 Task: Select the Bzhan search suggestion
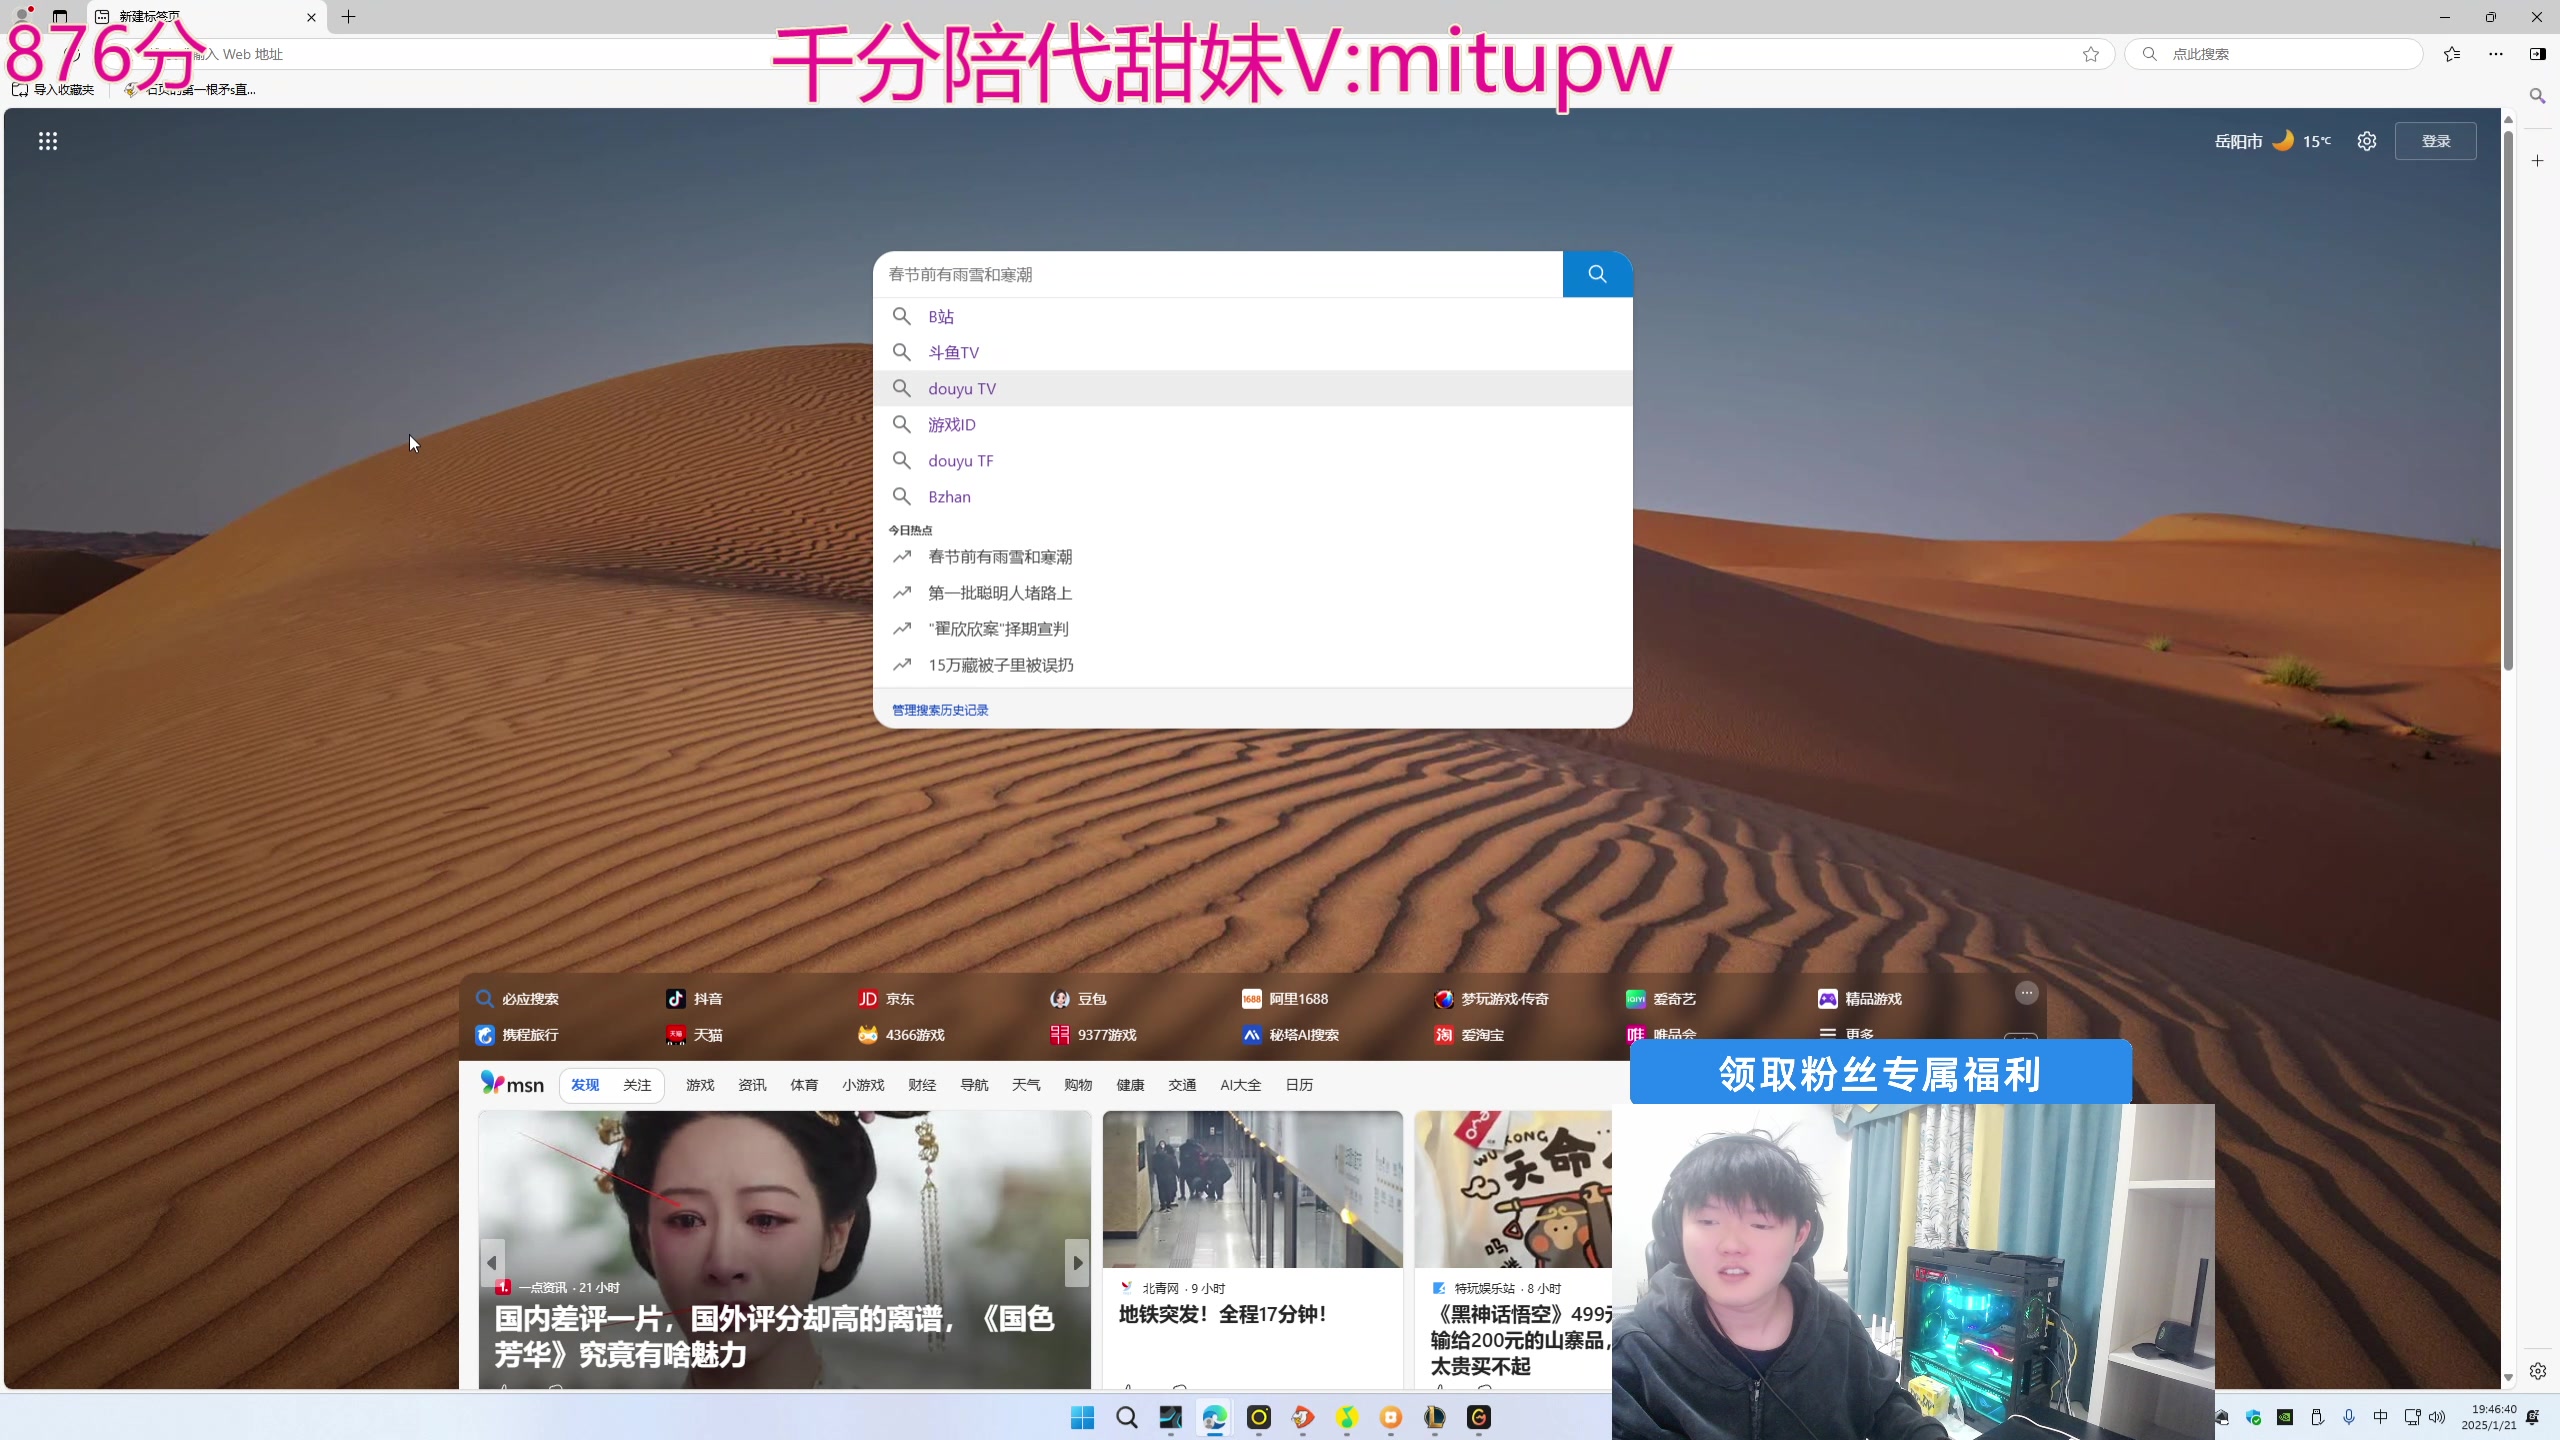click(1252, 496)
